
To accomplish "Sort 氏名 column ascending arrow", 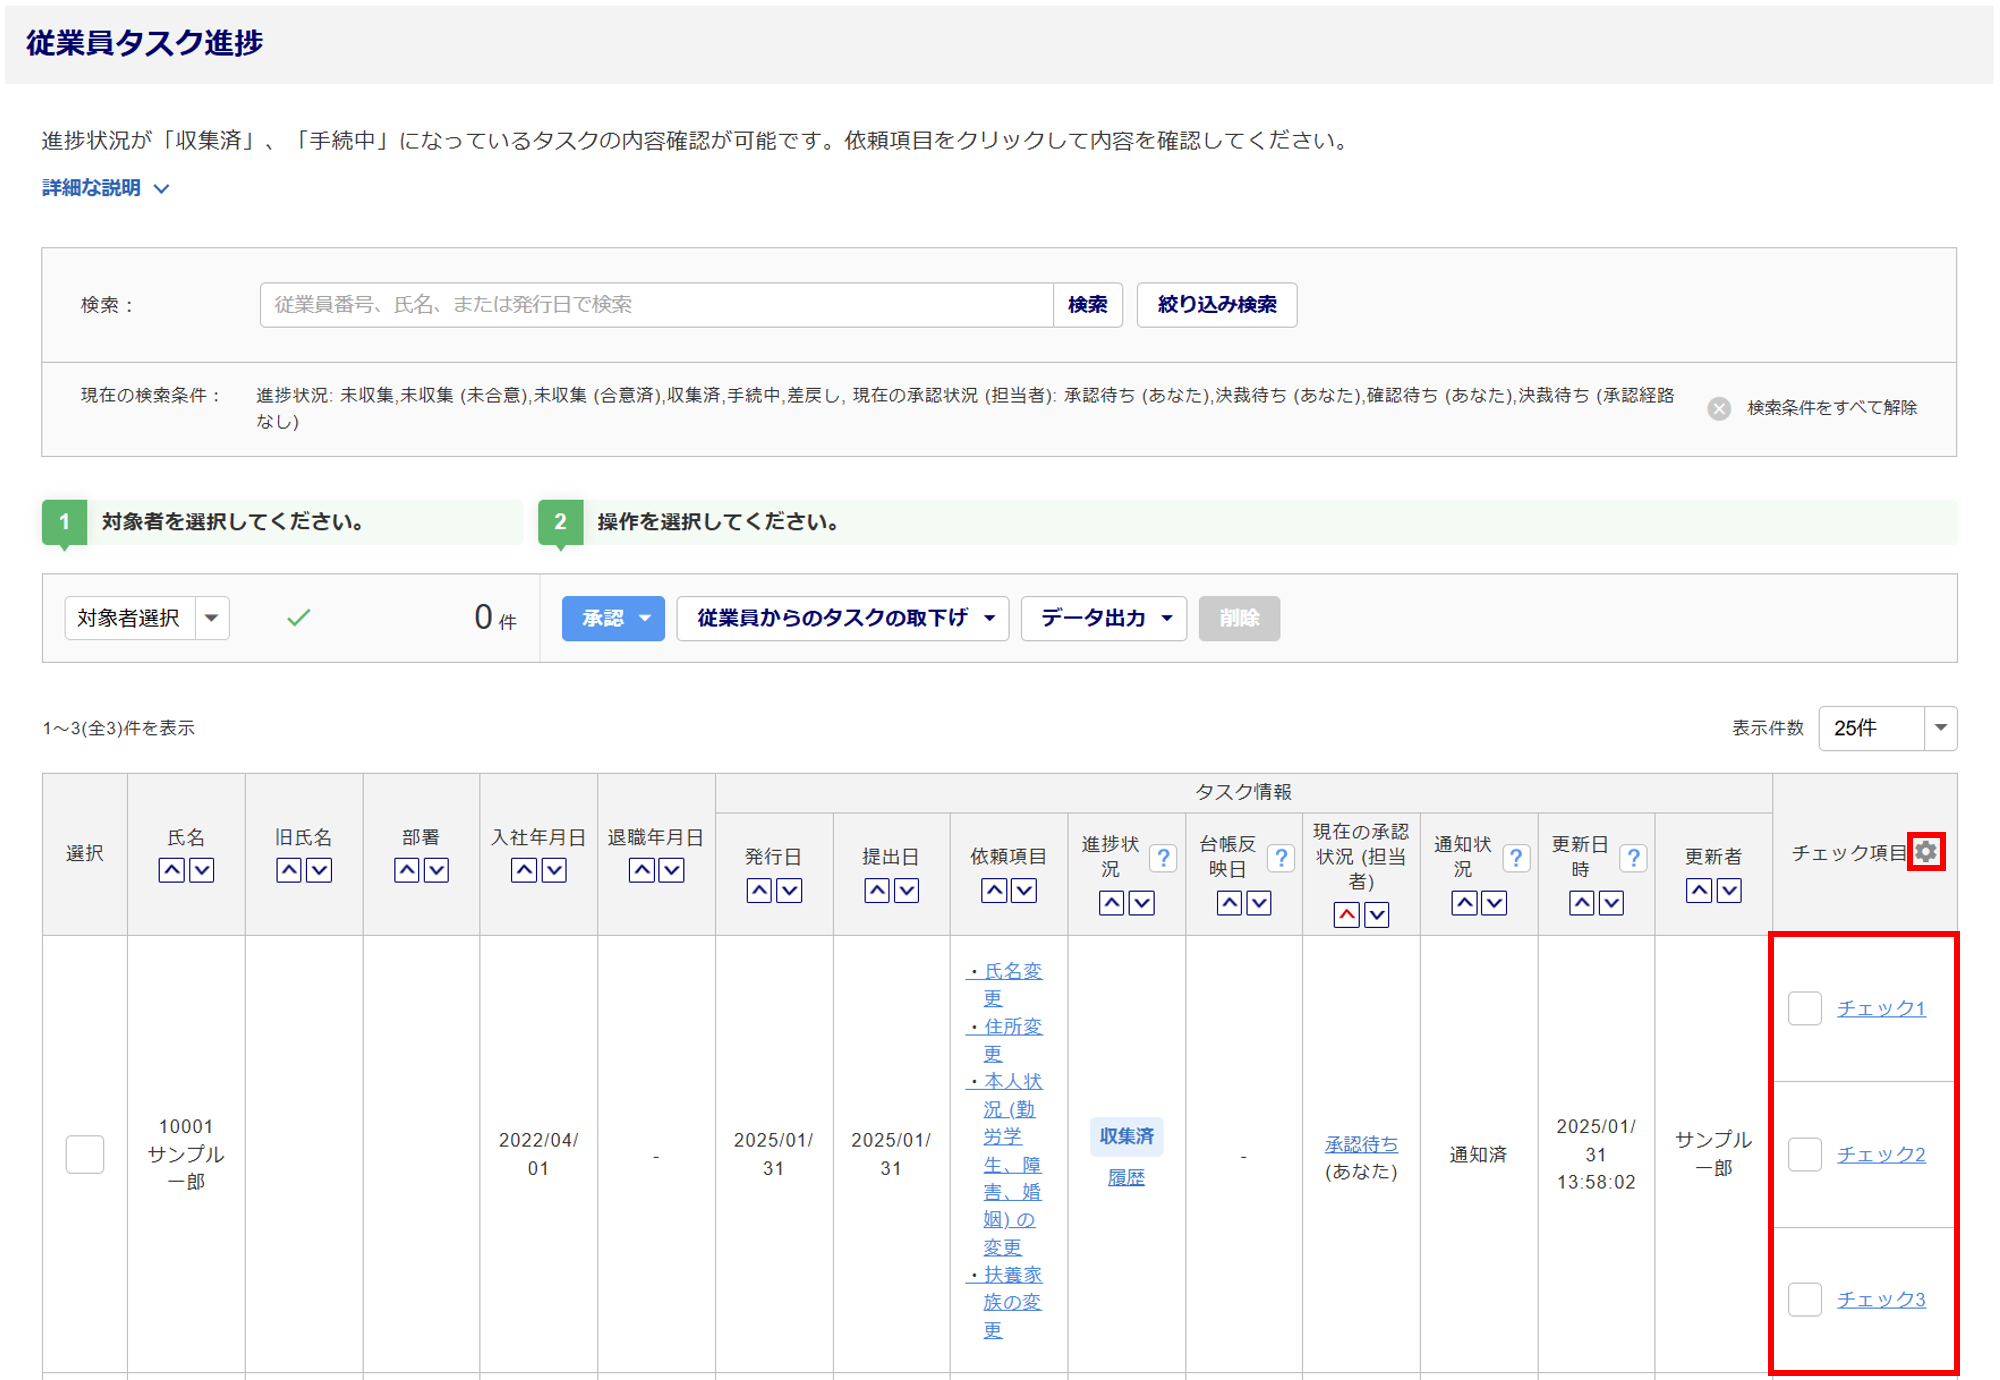I will pyautogui.click(x=172, y=870).
